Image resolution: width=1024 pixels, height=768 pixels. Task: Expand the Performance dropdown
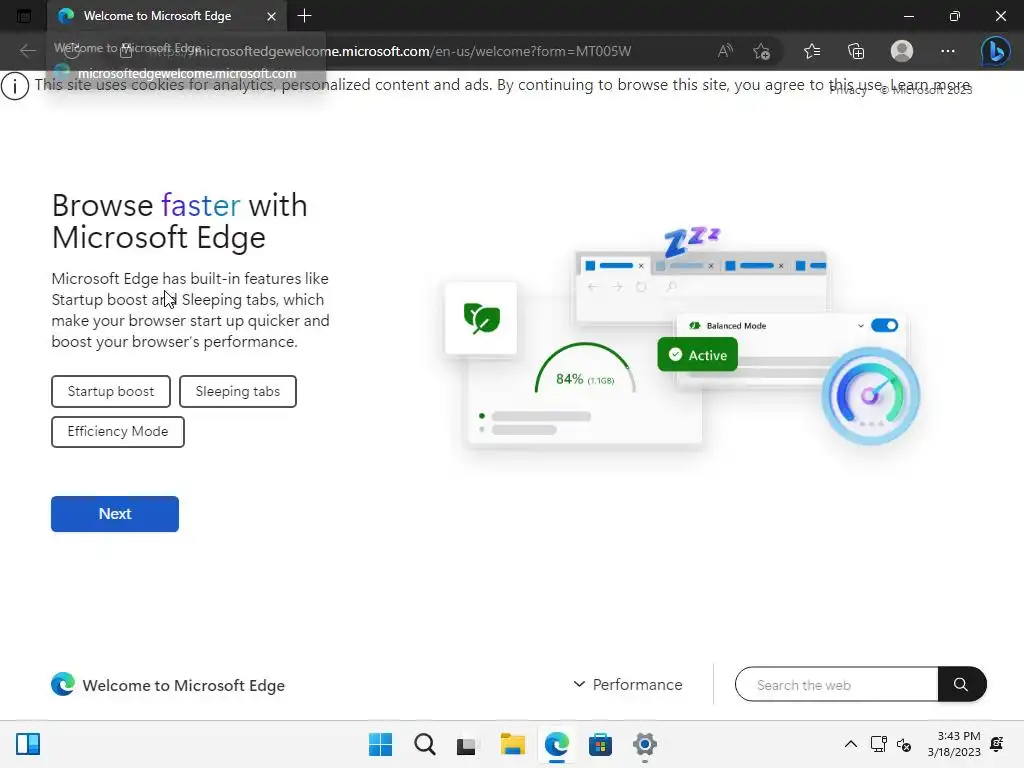coord(628,684)
